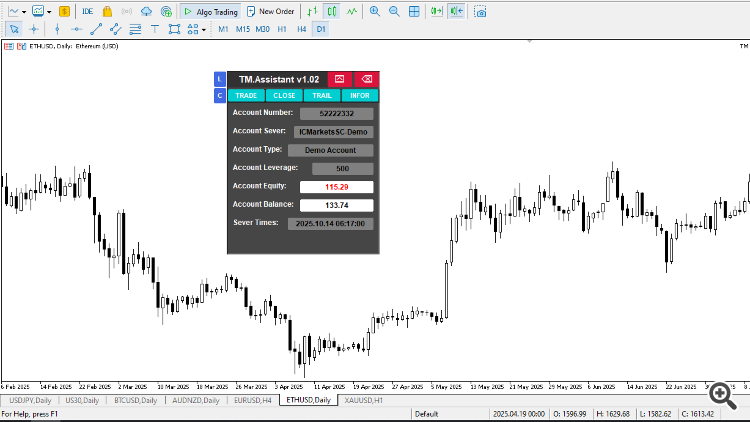Click the Demo Account type field
Screen dimensions: 750x422
point(331,150)
